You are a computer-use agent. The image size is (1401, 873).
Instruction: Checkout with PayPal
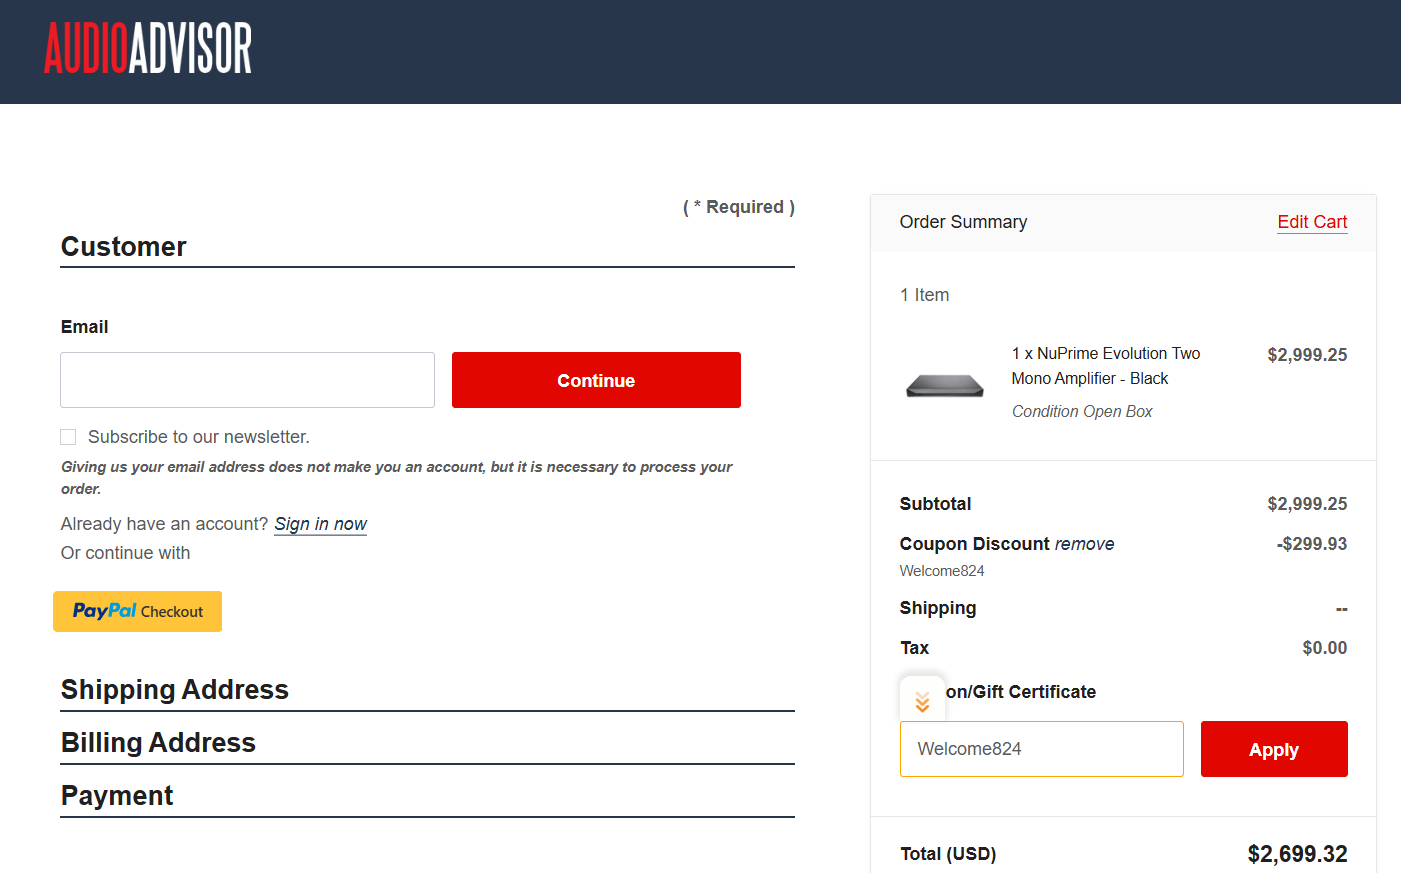pos(137,611)
